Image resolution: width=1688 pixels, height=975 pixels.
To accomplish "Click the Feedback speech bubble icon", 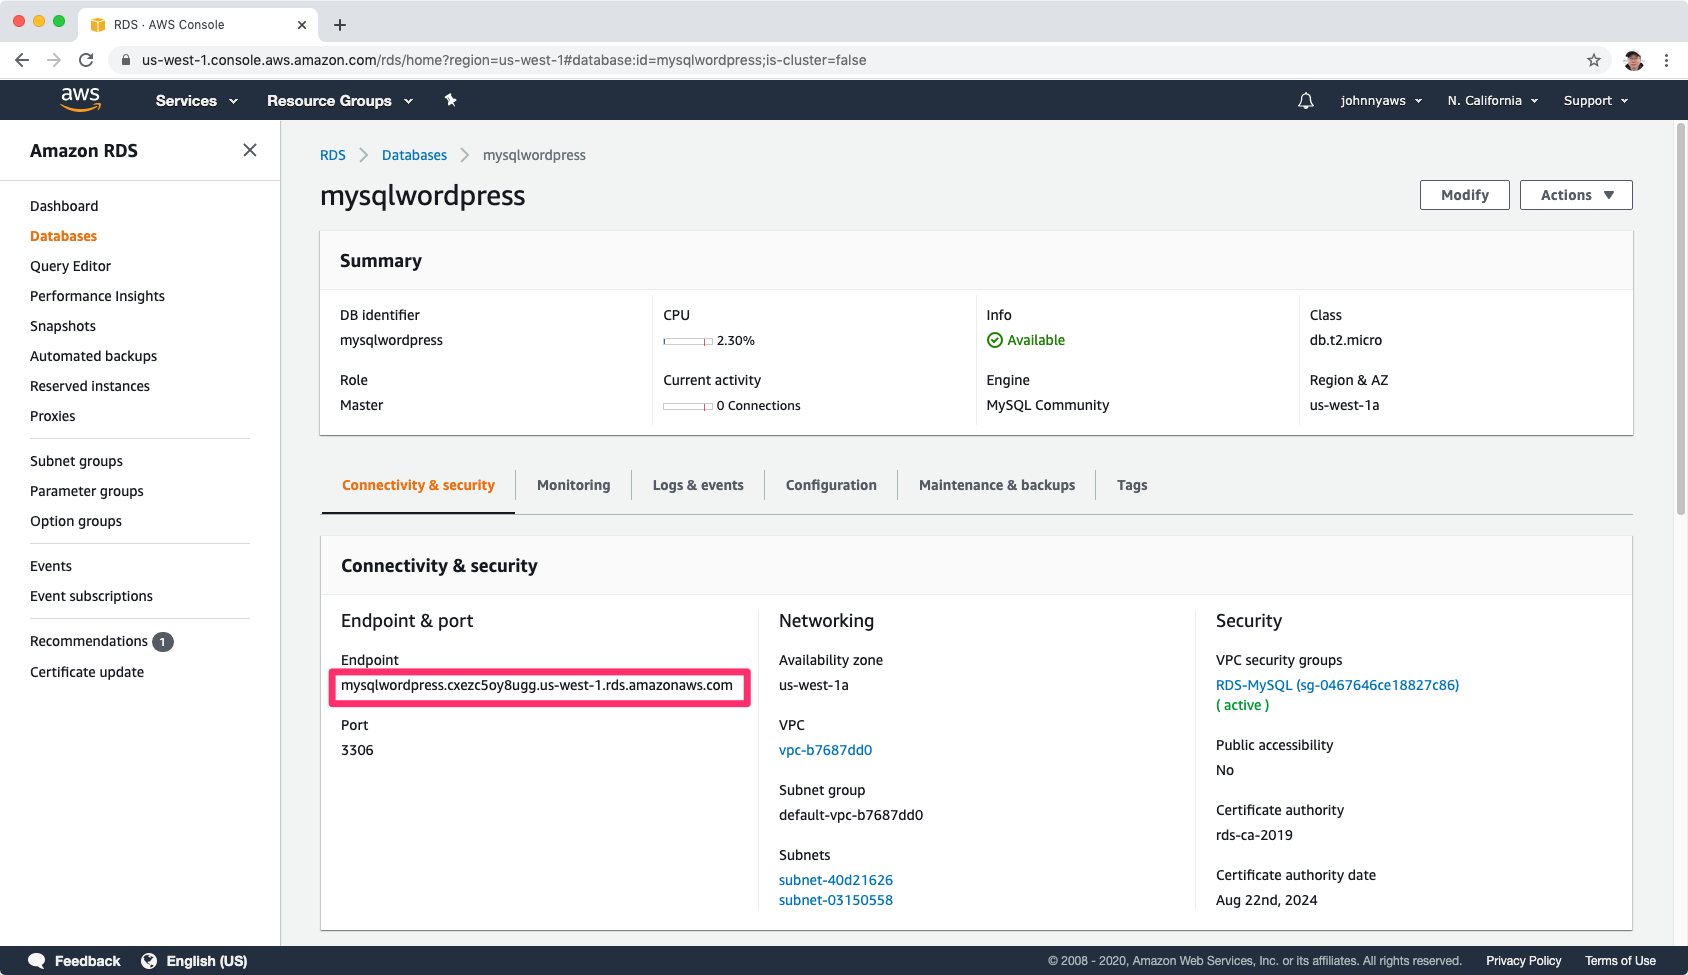I will (x=37, y=961).
